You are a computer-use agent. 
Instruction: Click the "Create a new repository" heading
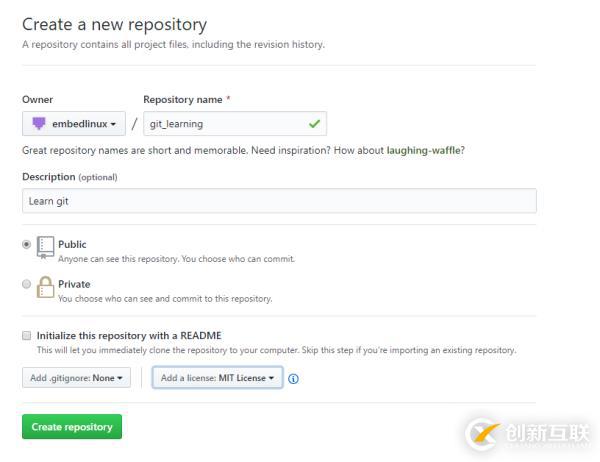pos(114,24)
